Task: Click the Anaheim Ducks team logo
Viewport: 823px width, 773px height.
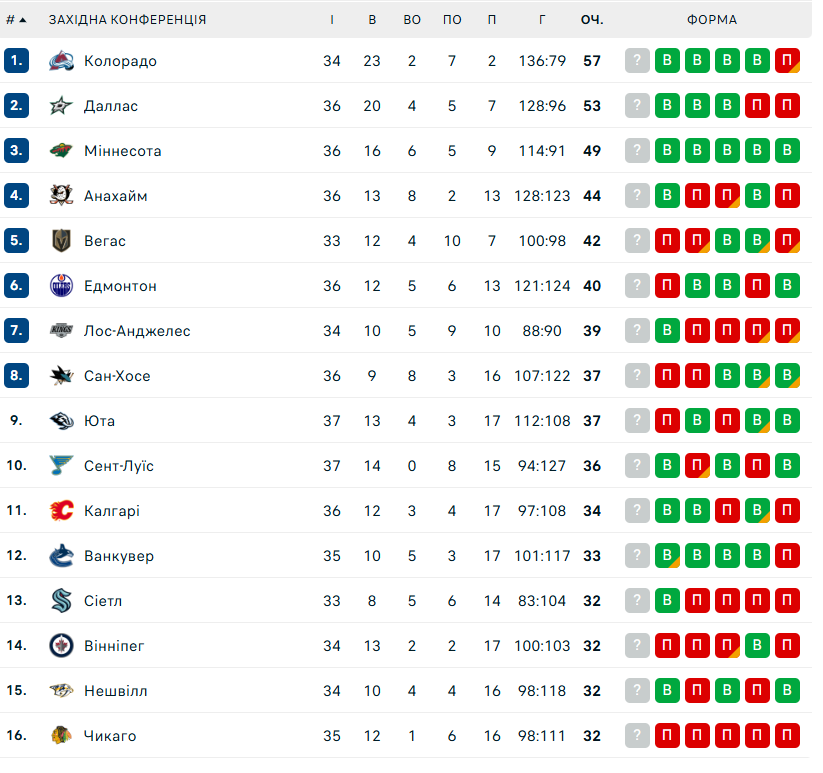Action: (x=61, y=196)
